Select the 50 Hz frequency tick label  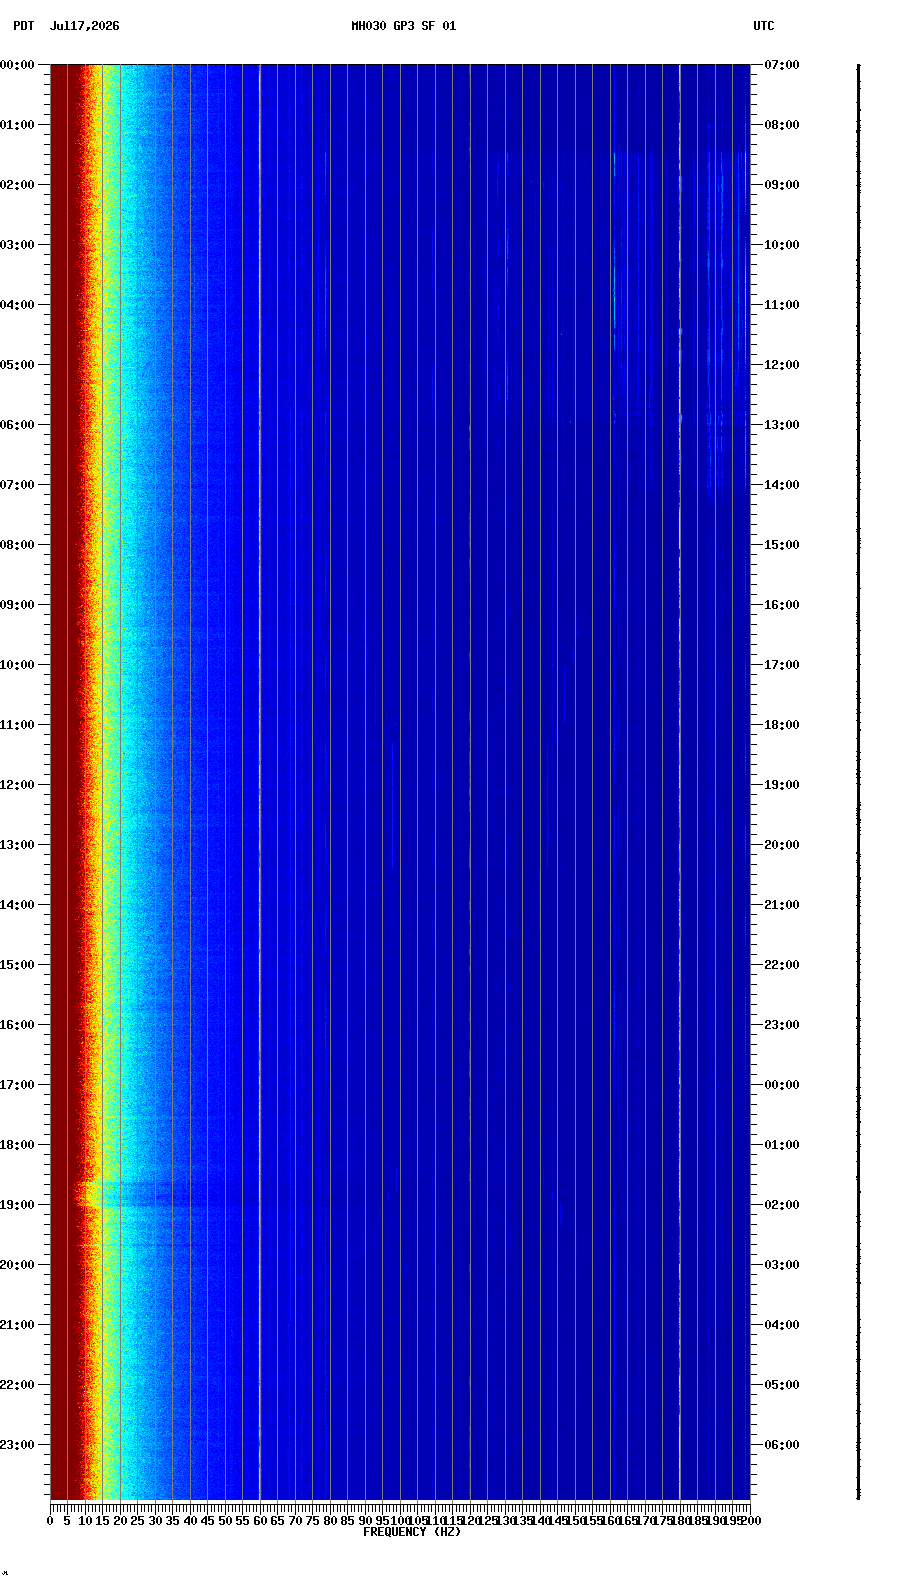point(225,1521)
